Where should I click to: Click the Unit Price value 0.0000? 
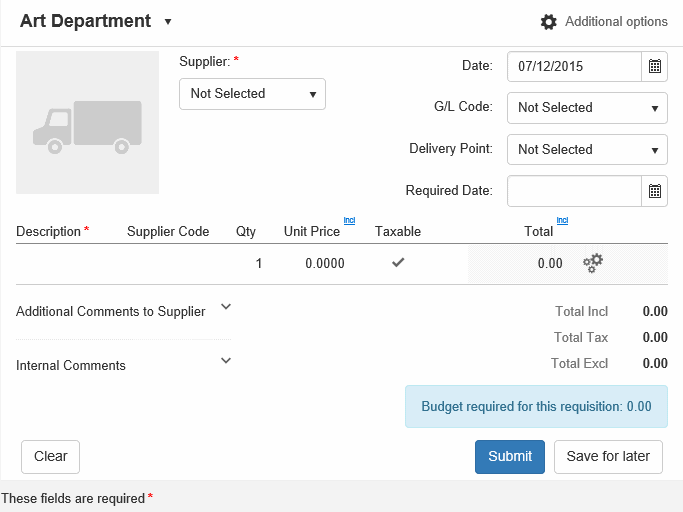coord(325,263)
